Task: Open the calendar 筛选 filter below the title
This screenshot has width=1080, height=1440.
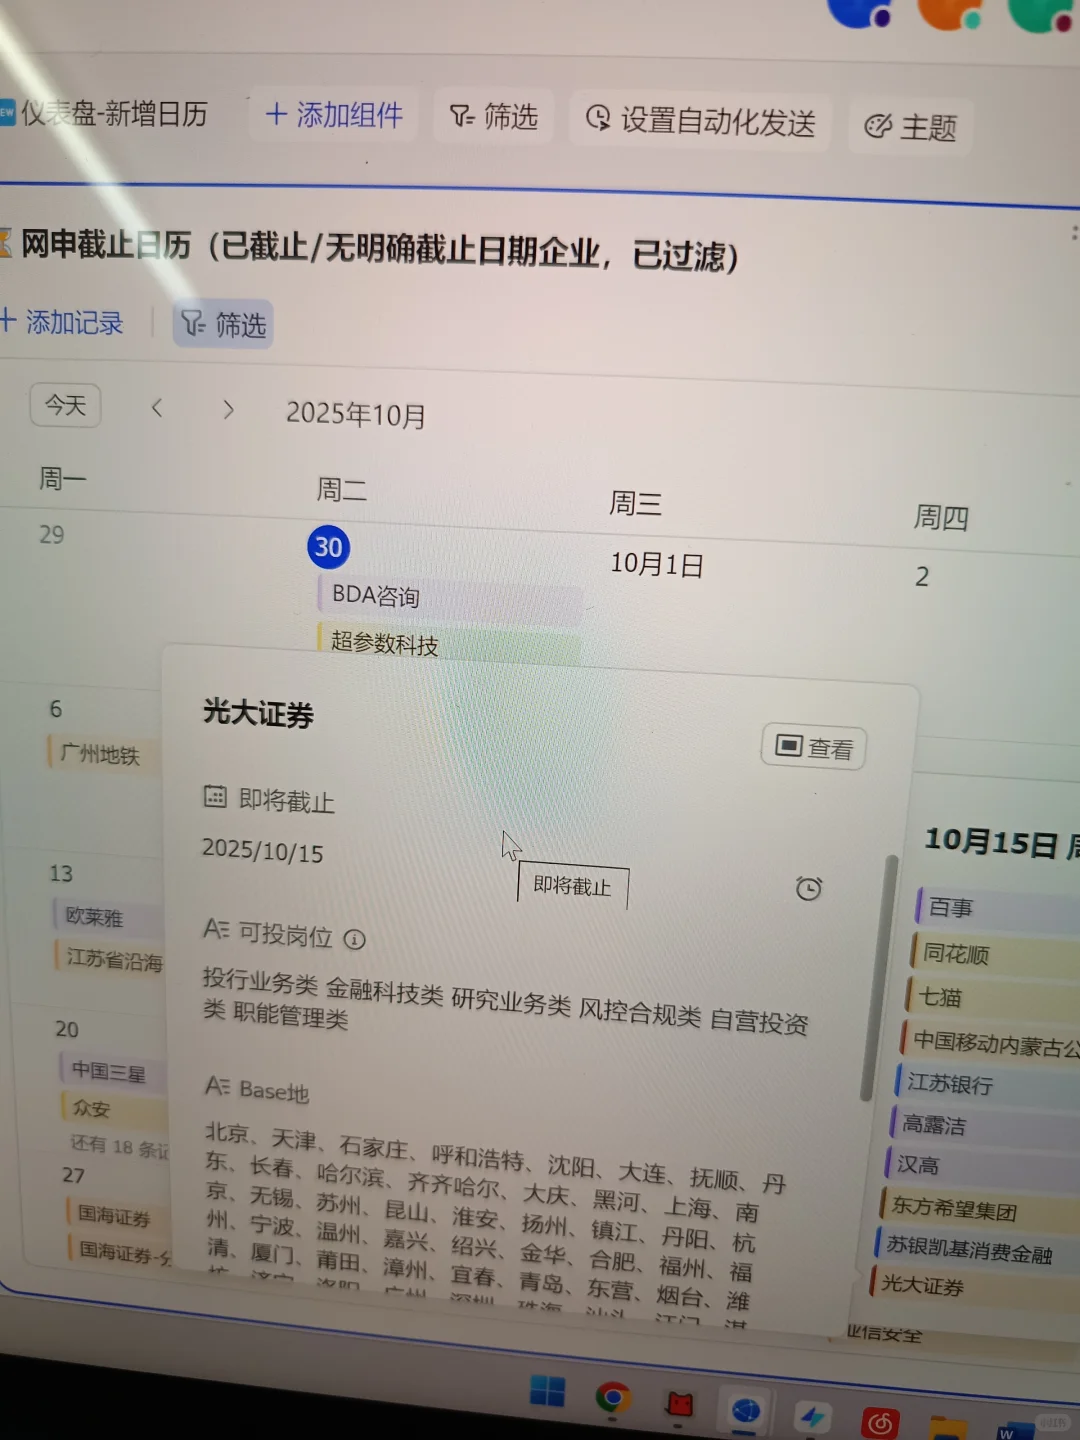Action: coord(223,325)
